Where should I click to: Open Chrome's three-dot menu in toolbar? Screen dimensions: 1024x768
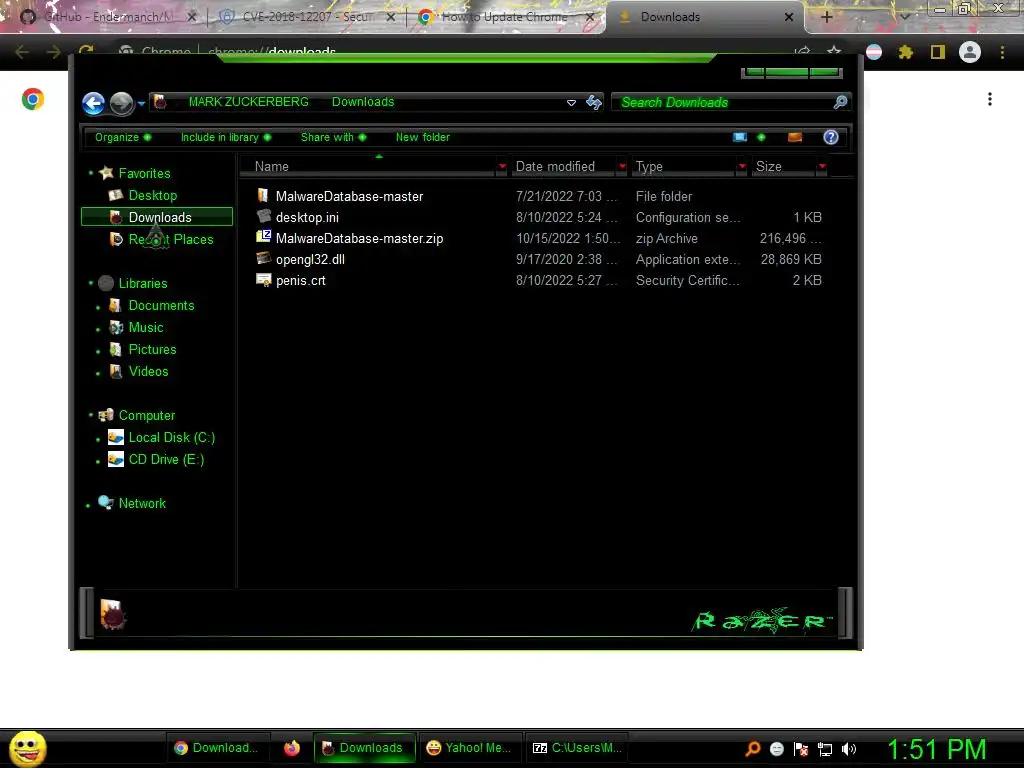[x=1002, y=52]
